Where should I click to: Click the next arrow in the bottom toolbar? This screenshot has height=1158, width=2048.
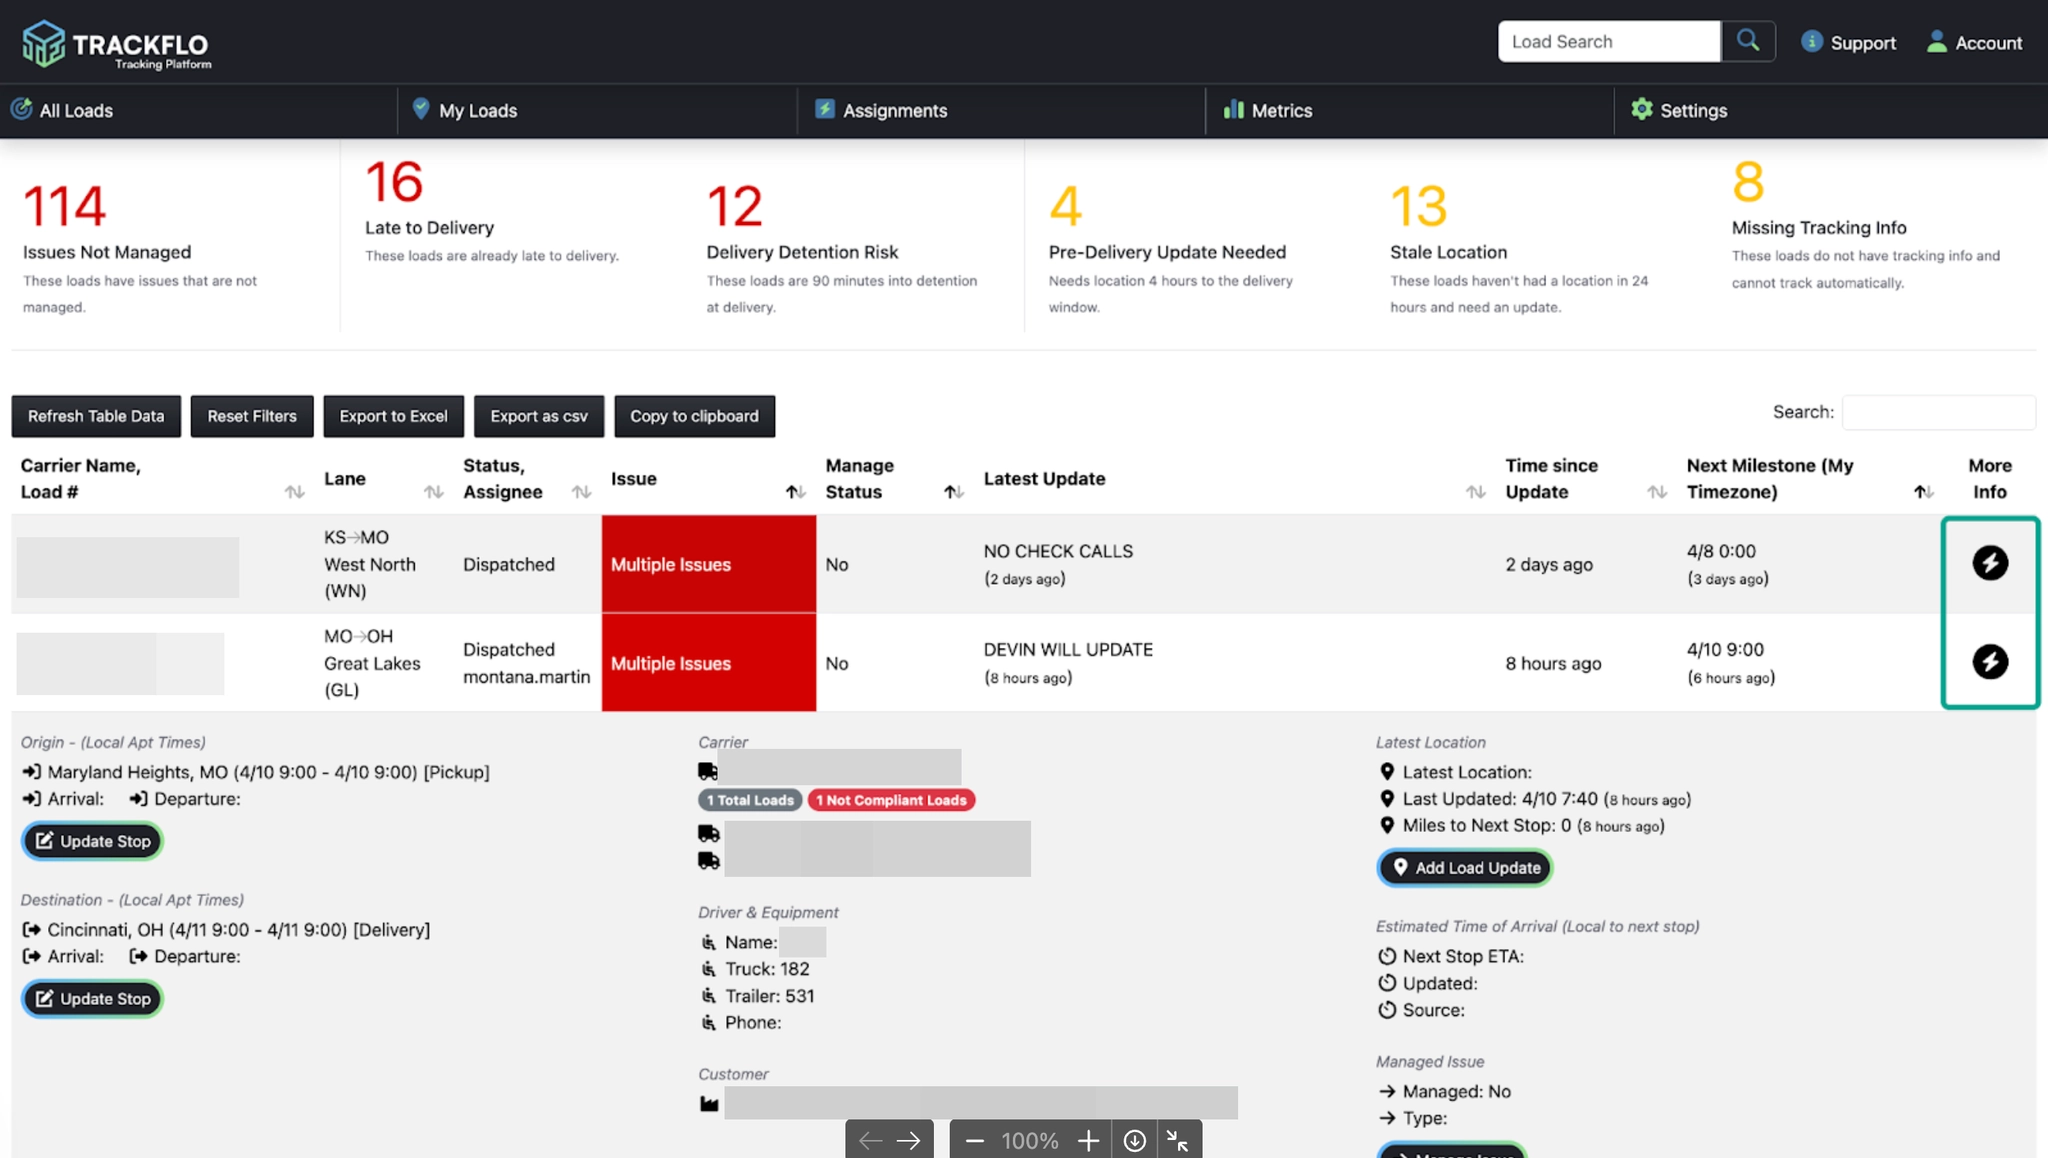pyautogui.click(x=908, y=1140)
